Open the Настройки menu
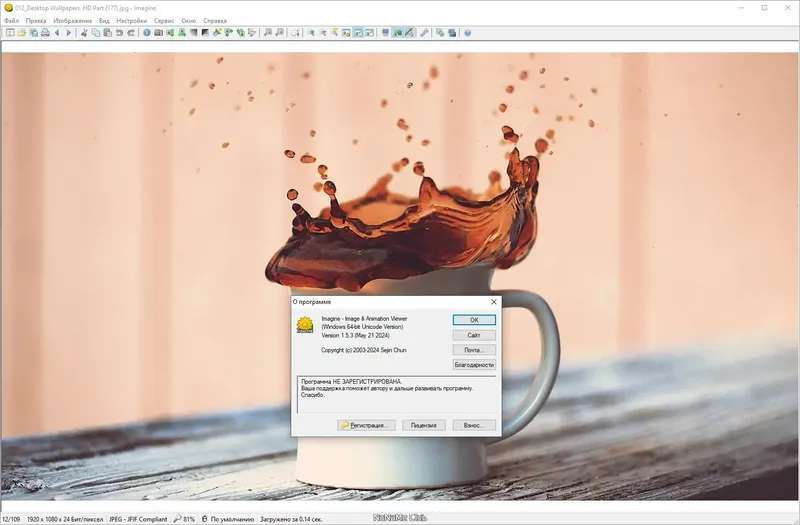Screen dimensions: 800x525 tap(131, 21)
